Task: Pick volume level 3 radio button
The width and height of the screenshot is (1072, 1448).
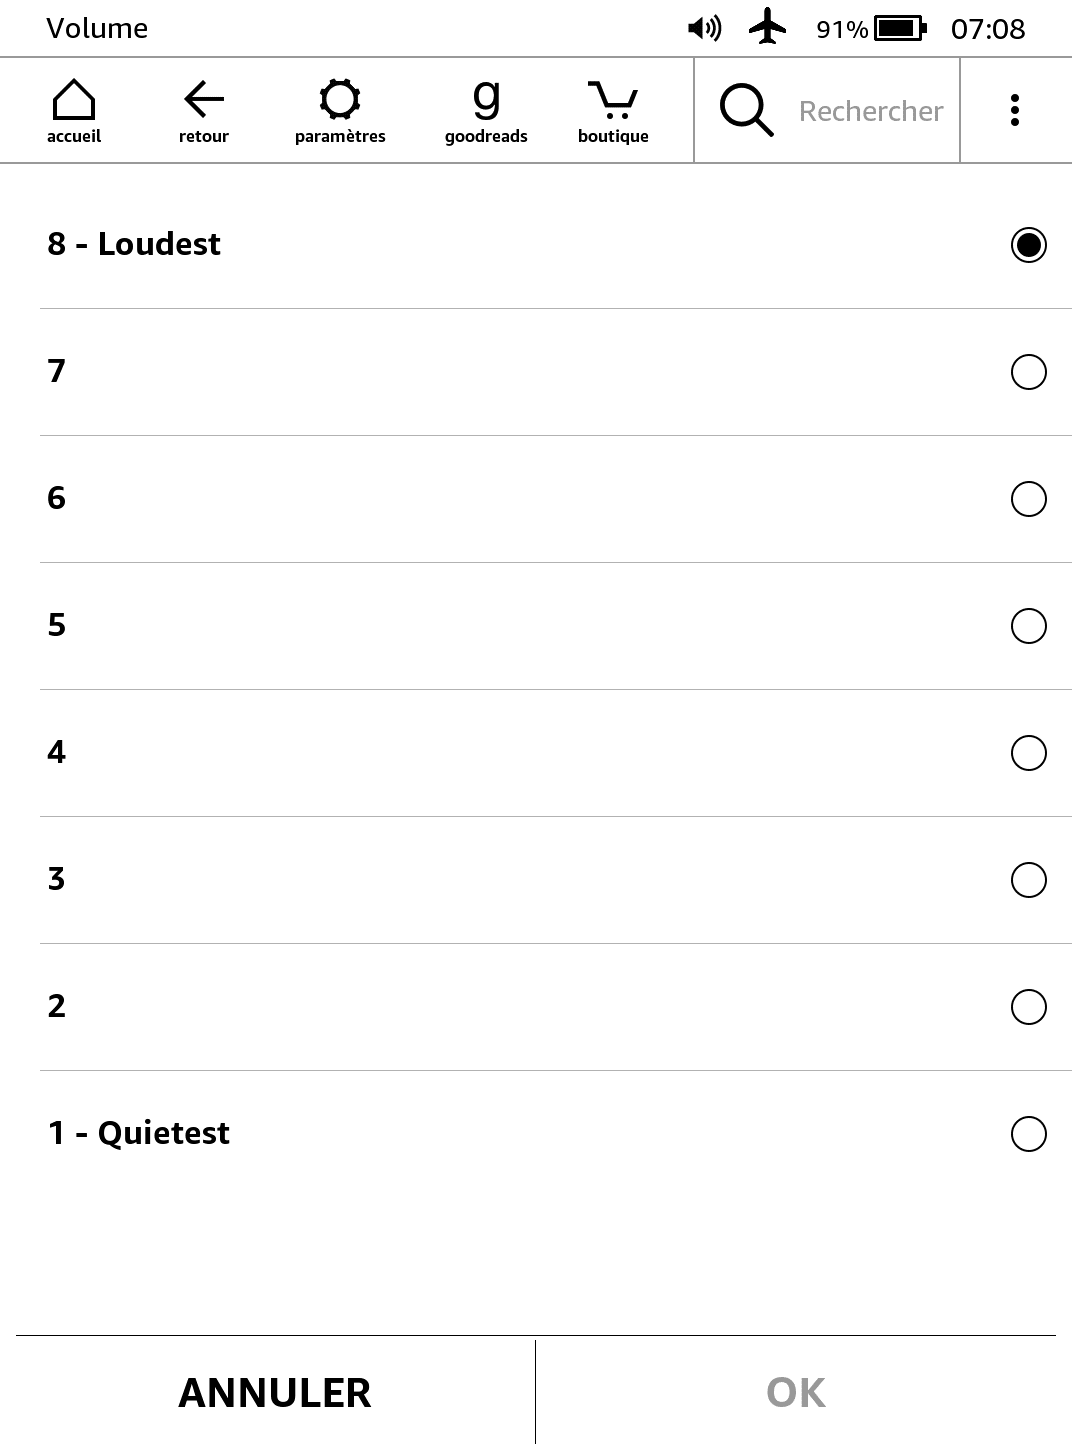Action: coord(1029,880)
